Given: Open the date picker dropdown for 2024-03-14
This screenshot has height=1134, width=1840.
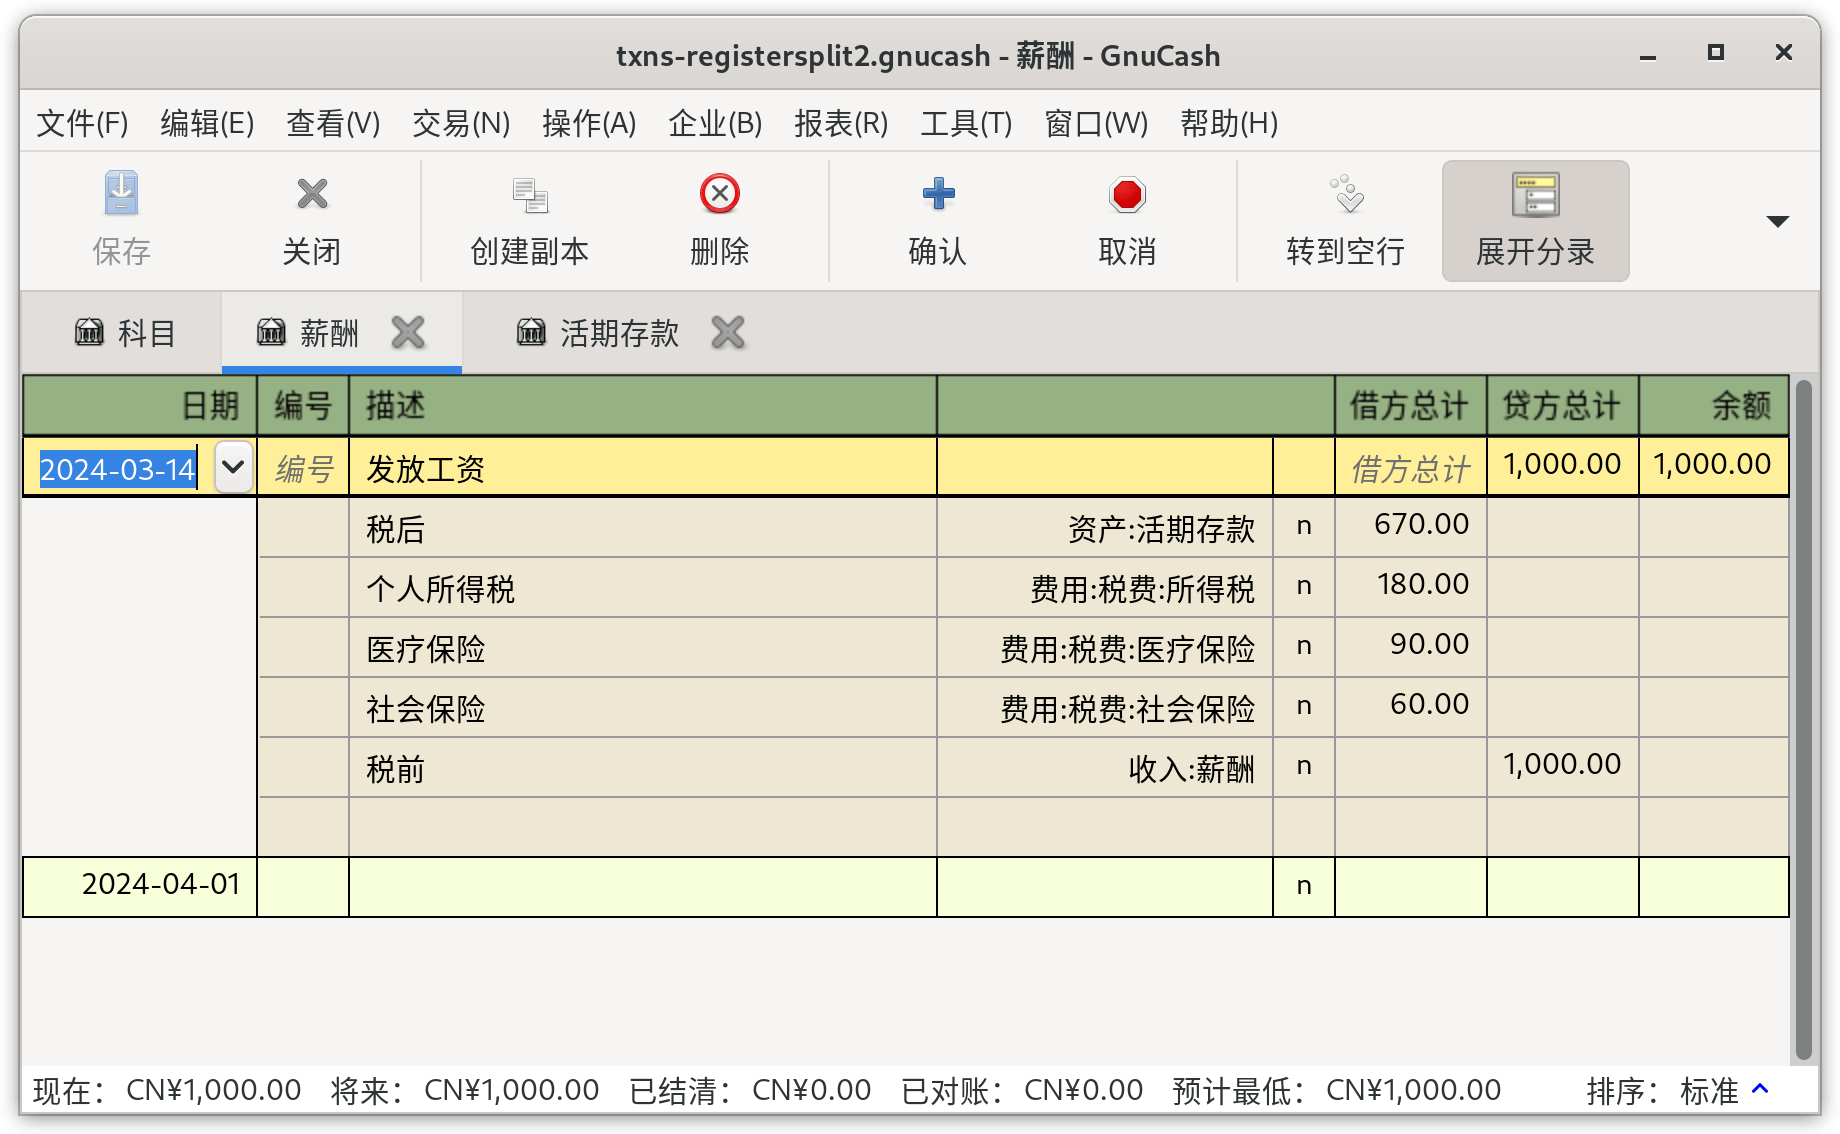Looking at the screenshot, I should coord(233,467).
